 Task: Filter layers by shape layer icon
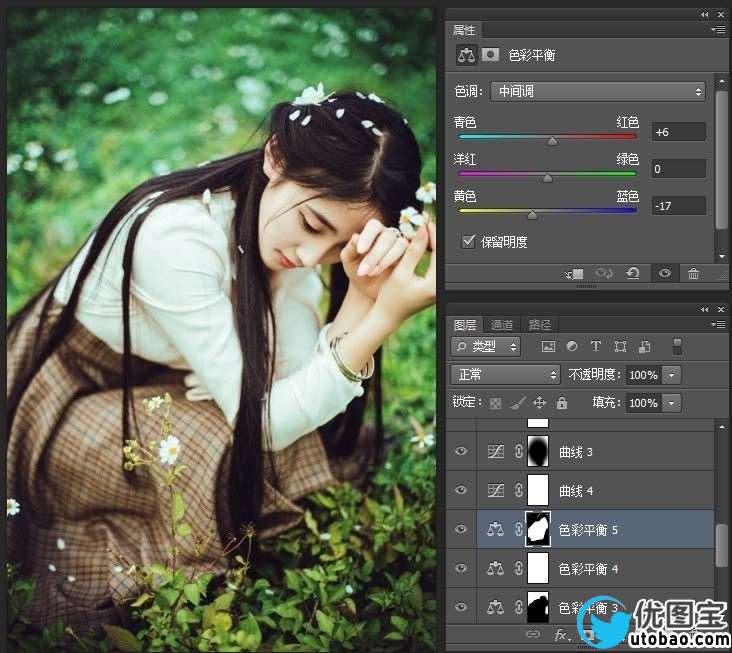tap(620, 346)
